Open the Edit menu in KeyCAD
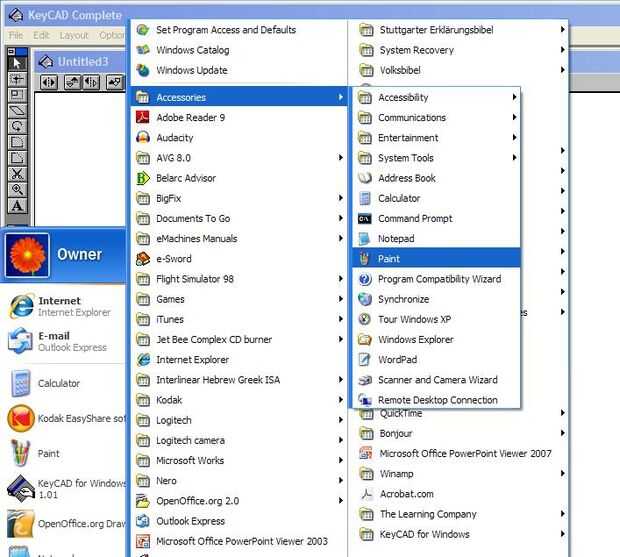 41,36
